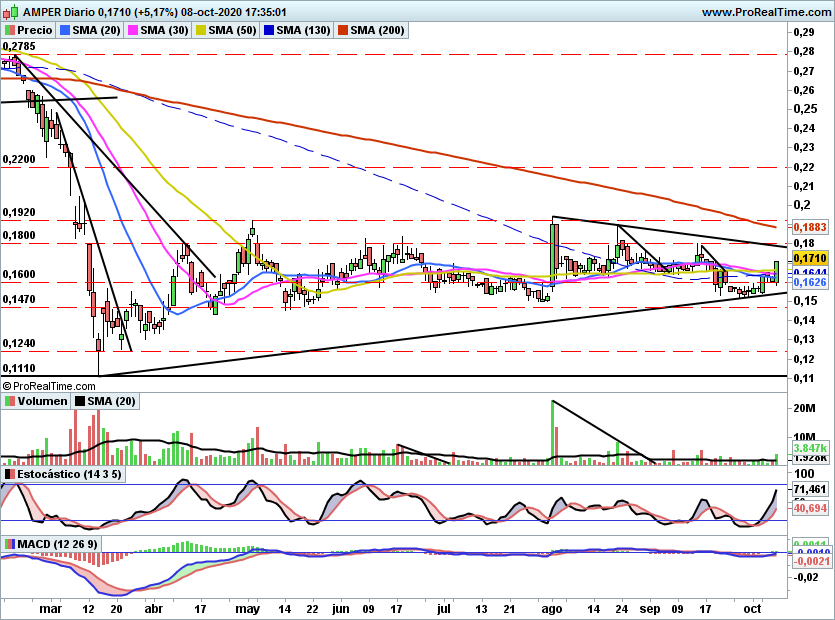Click the abr month label on the time axis
The width and height of the screenshot is (835, 620).
[153, 609]
